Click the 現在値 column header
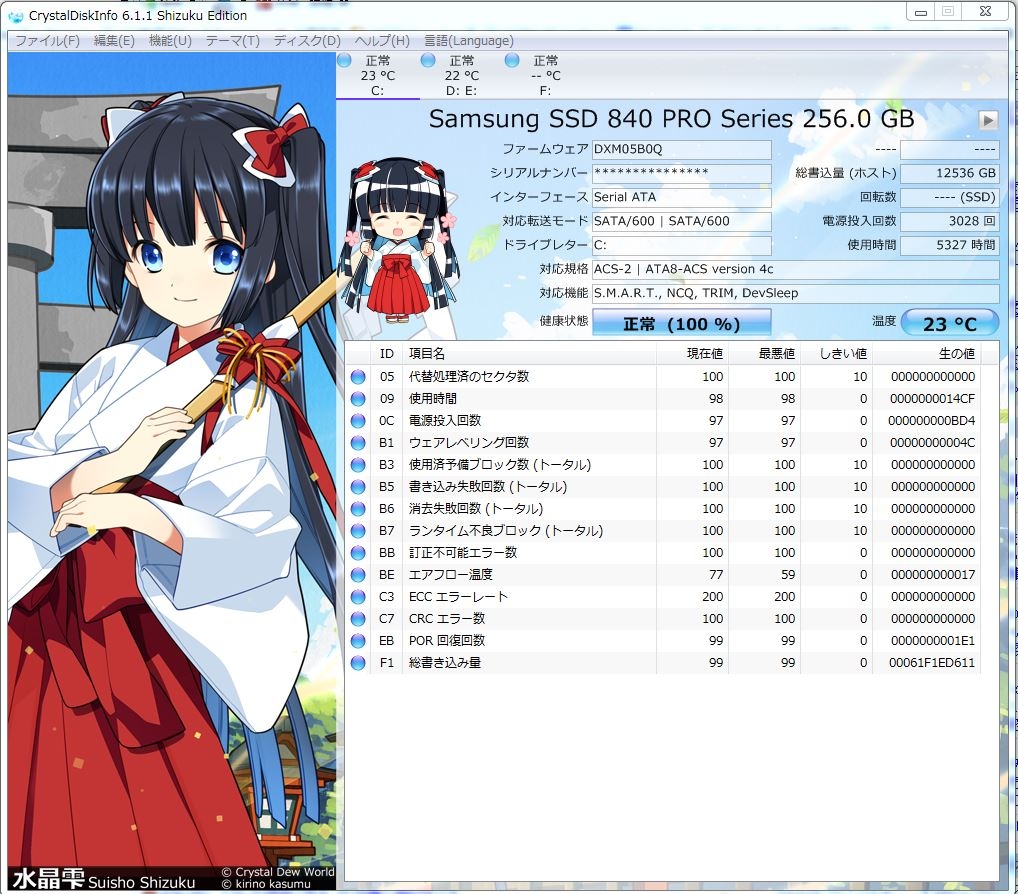 pos(692,354)
